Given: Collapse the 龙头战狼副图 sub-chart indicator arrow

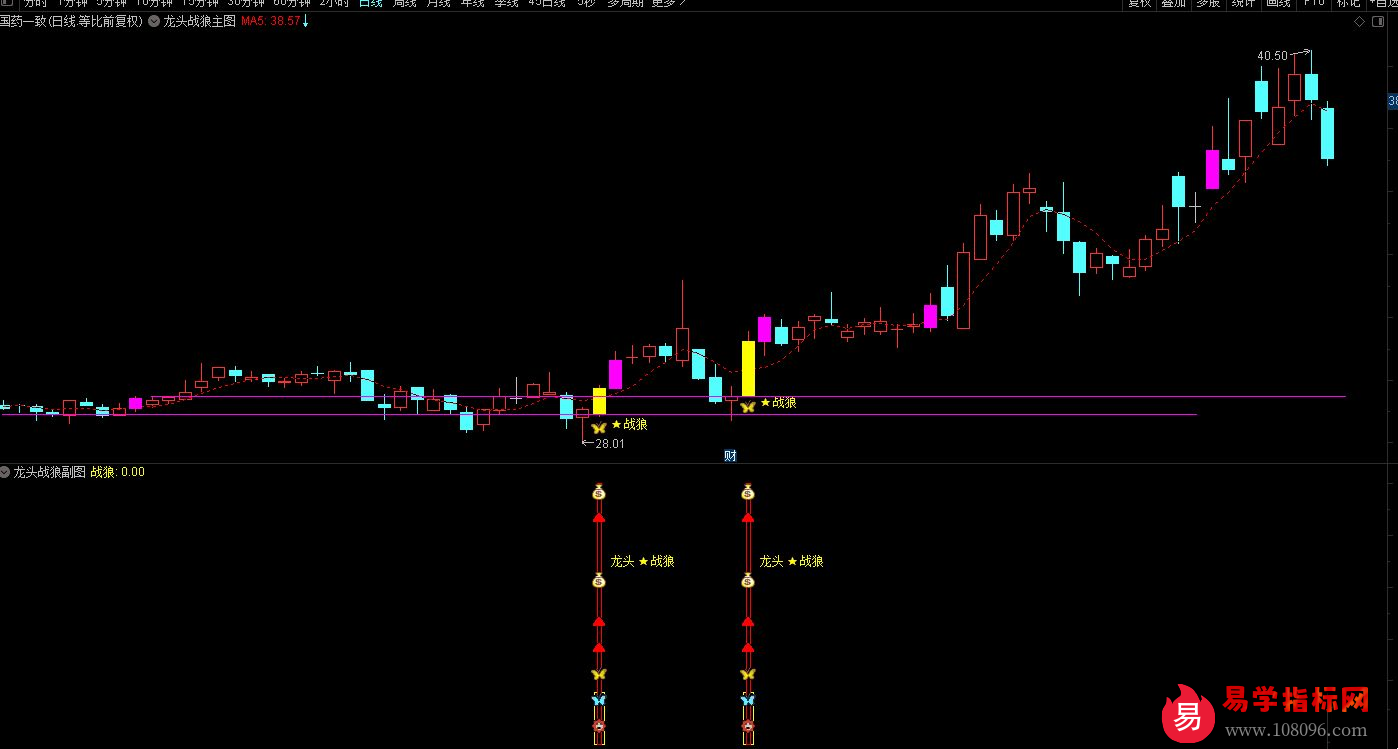Looking at the screenshot, I should [x=5, y=472].
